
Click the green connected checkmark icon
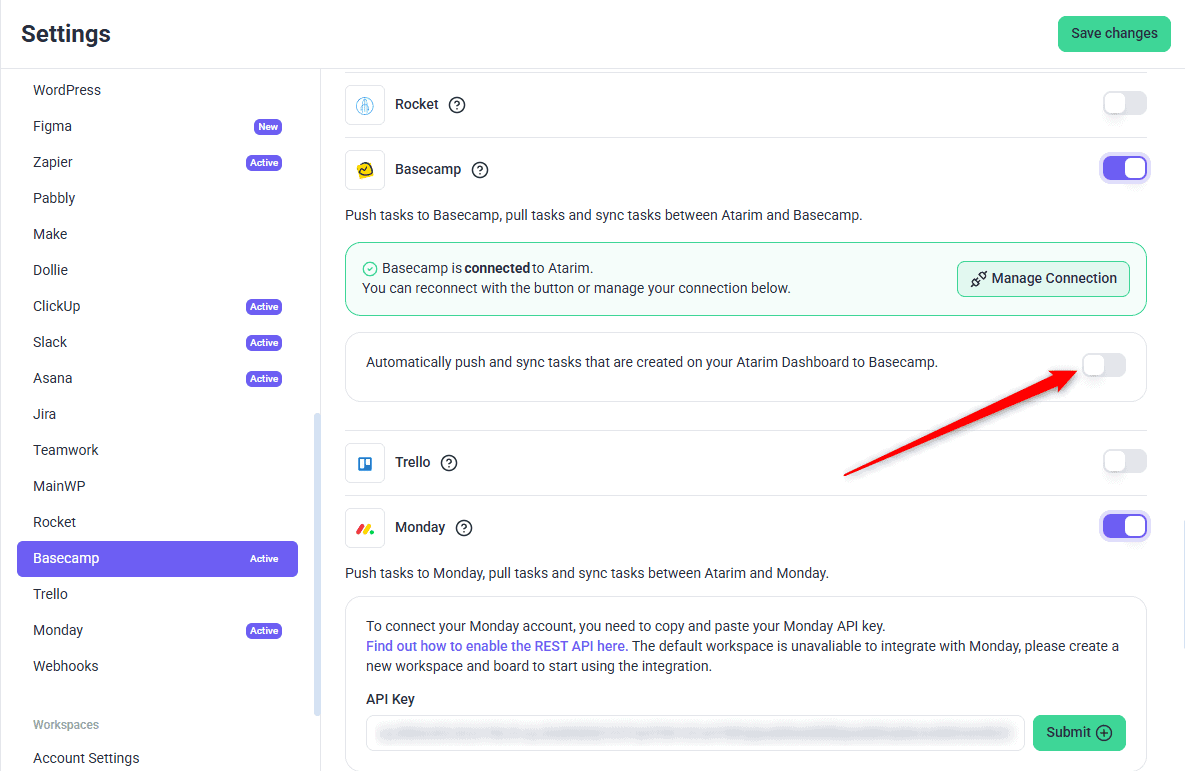[x=370, y=269]
